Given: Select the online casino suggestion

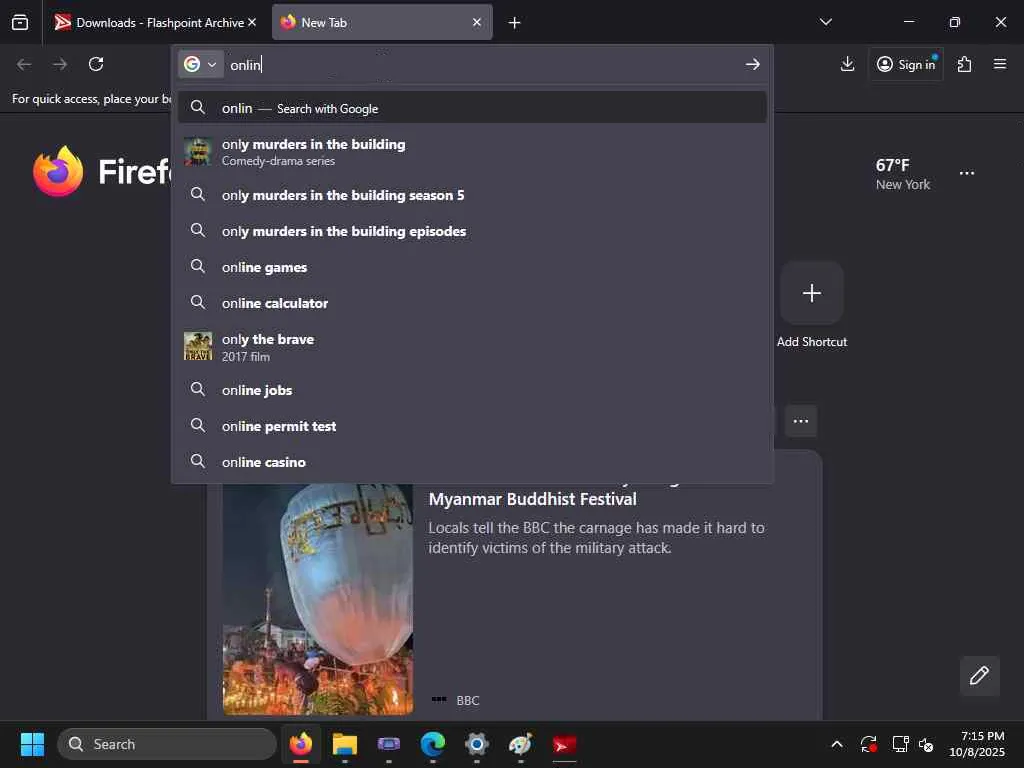Looking at the screenshot, I should [472, 462].
